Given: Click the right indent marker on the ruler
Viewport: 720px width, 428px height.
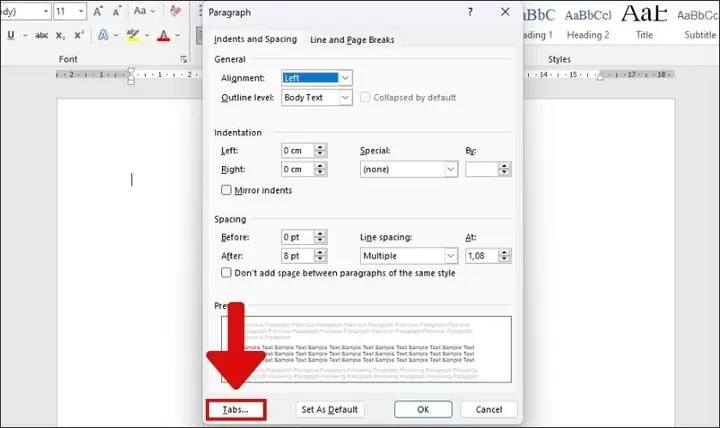Looking at the screenshot, I should [x=600, y=76].
